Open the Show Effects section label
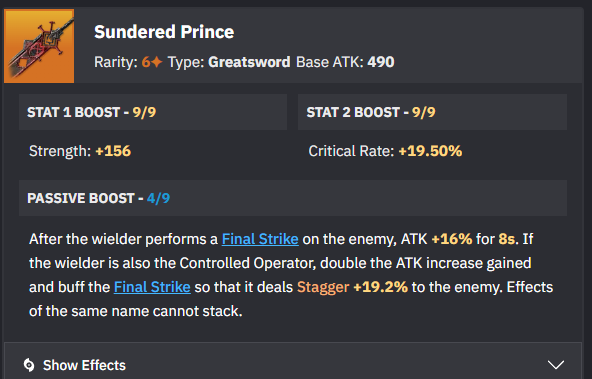This screenshot has height=379, width=592. click(84, 365)
